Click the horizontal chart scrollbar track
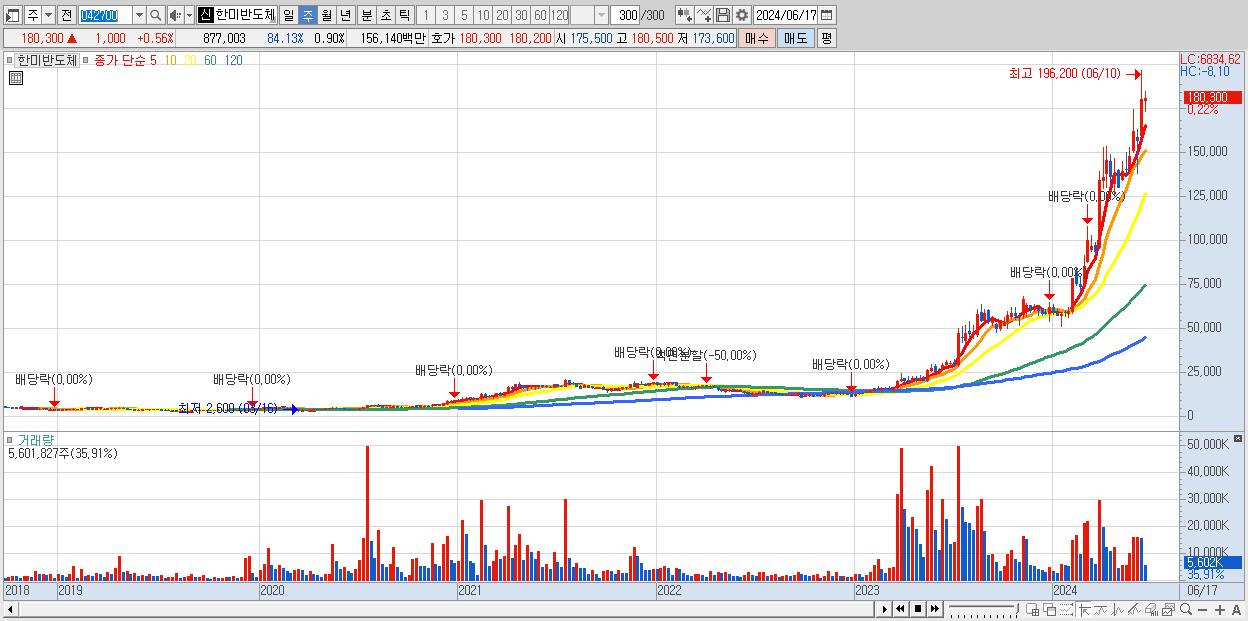 click(445, 609)
